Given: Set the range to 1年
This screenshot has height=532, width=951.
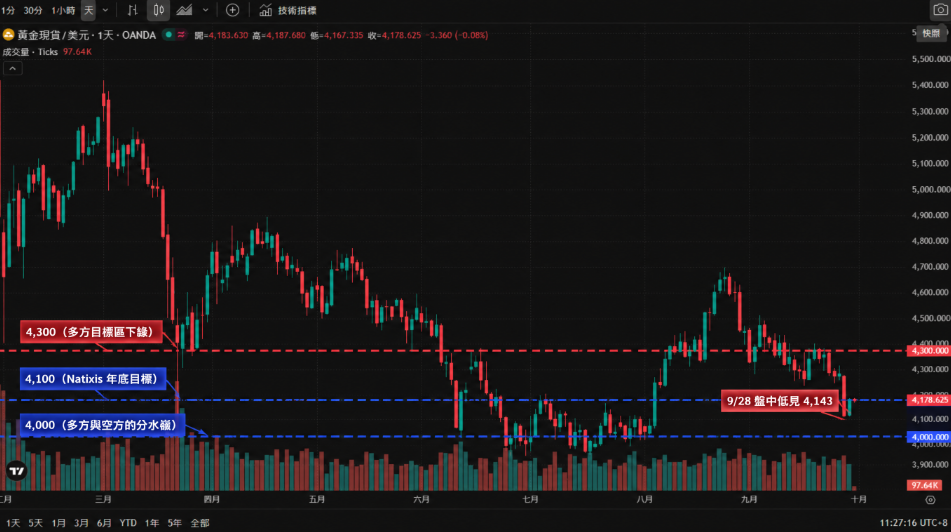Looking at the screenshot, I should [152, 523].
